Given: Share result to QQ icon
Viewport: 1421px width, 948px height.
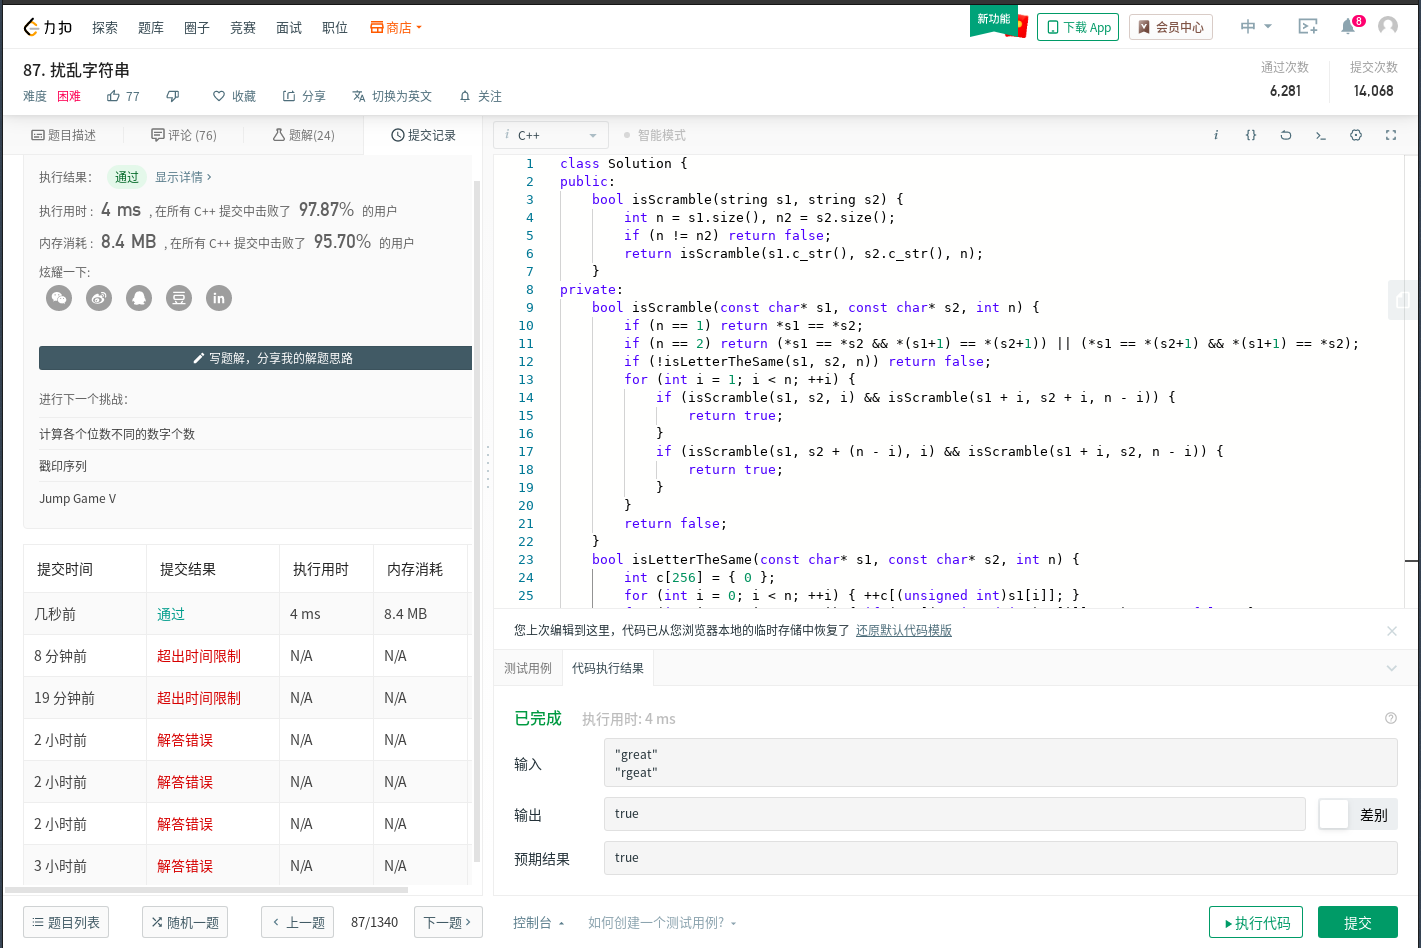Looking at the screenshot, I should tap(139, 298).
